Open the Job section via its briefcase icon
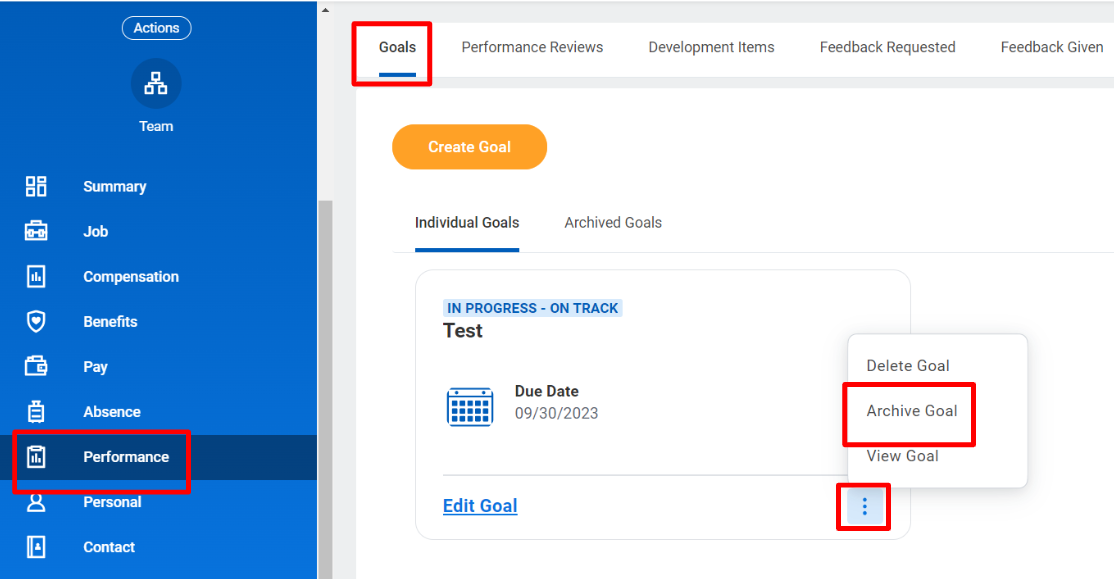 [36, 231]
